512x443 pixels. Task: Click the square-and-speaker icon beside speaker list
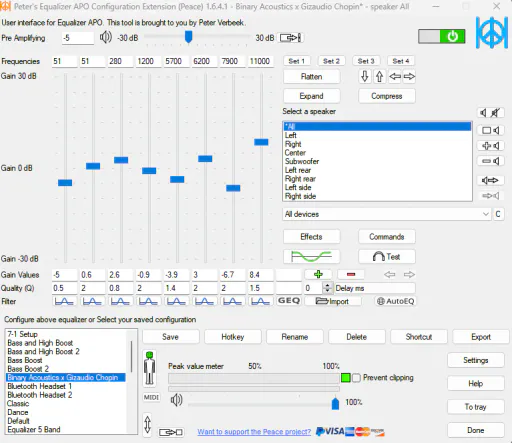(491, 130)
